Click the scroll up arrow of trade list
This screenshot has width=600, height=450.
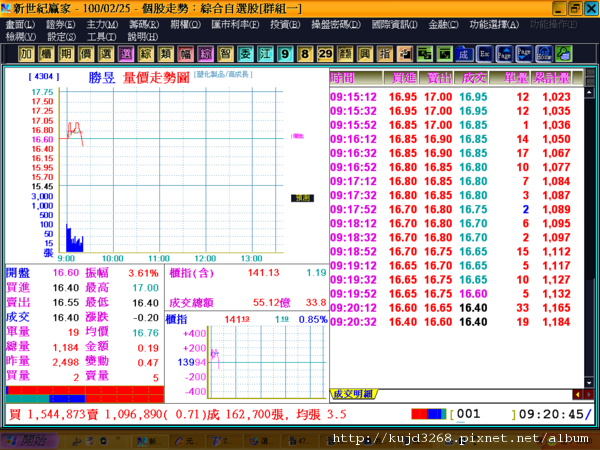point(589,92)
